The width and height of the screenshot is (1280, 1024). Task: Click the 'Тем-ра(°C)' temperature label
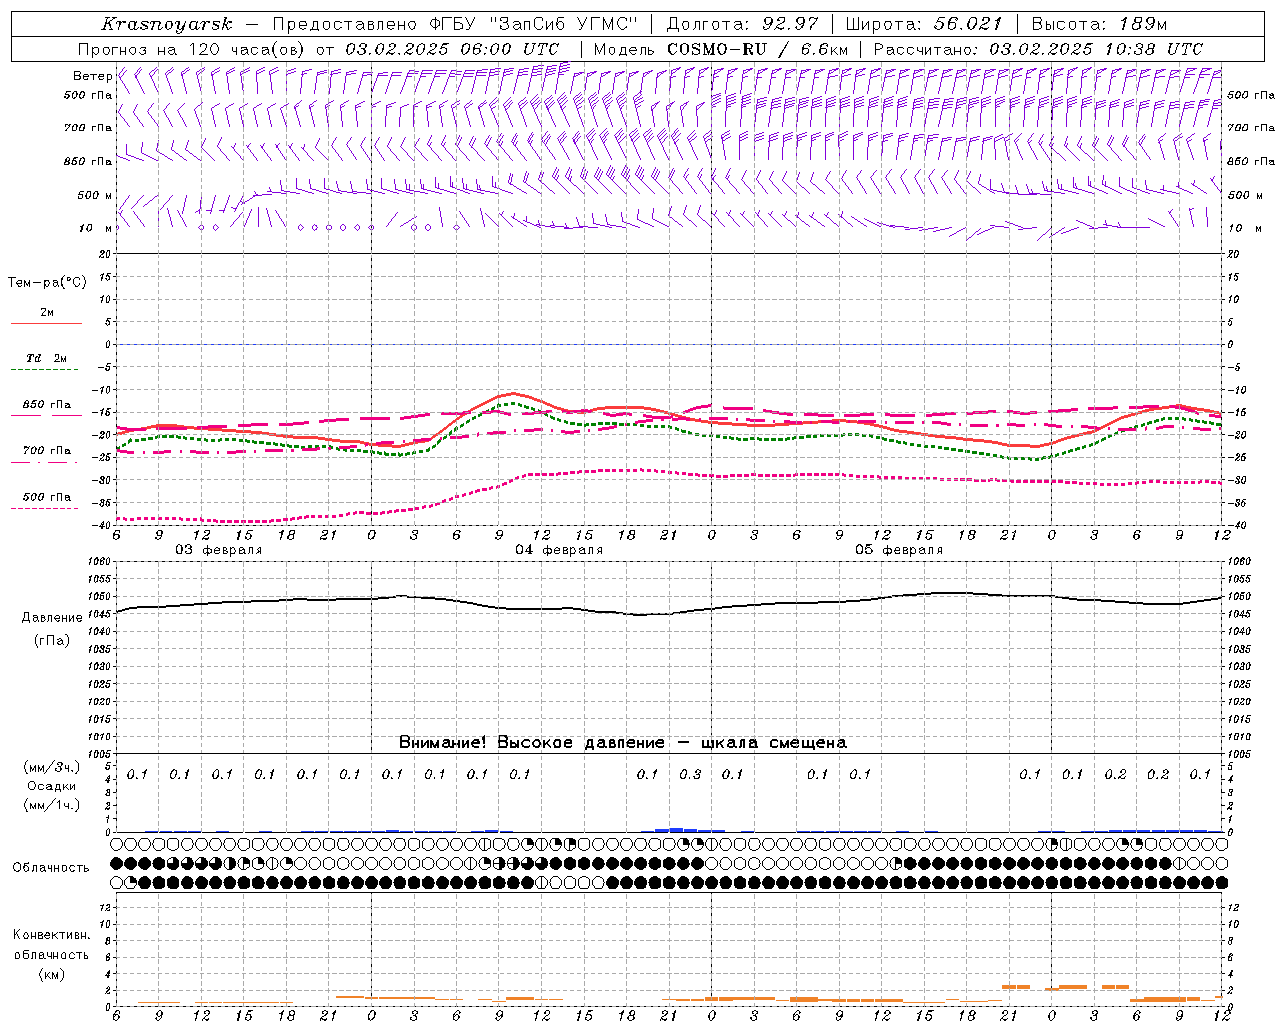click(47, 283)
